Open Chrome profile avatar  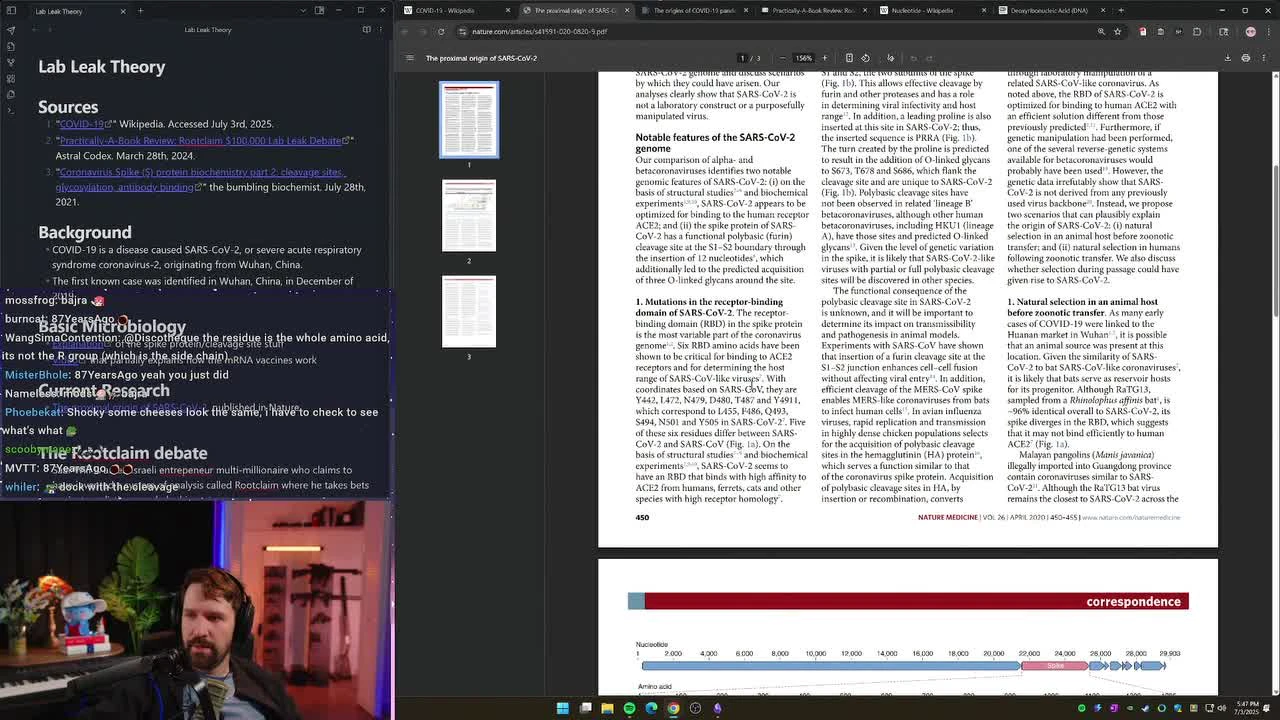pyautogui.click(x=1250, y=31)
